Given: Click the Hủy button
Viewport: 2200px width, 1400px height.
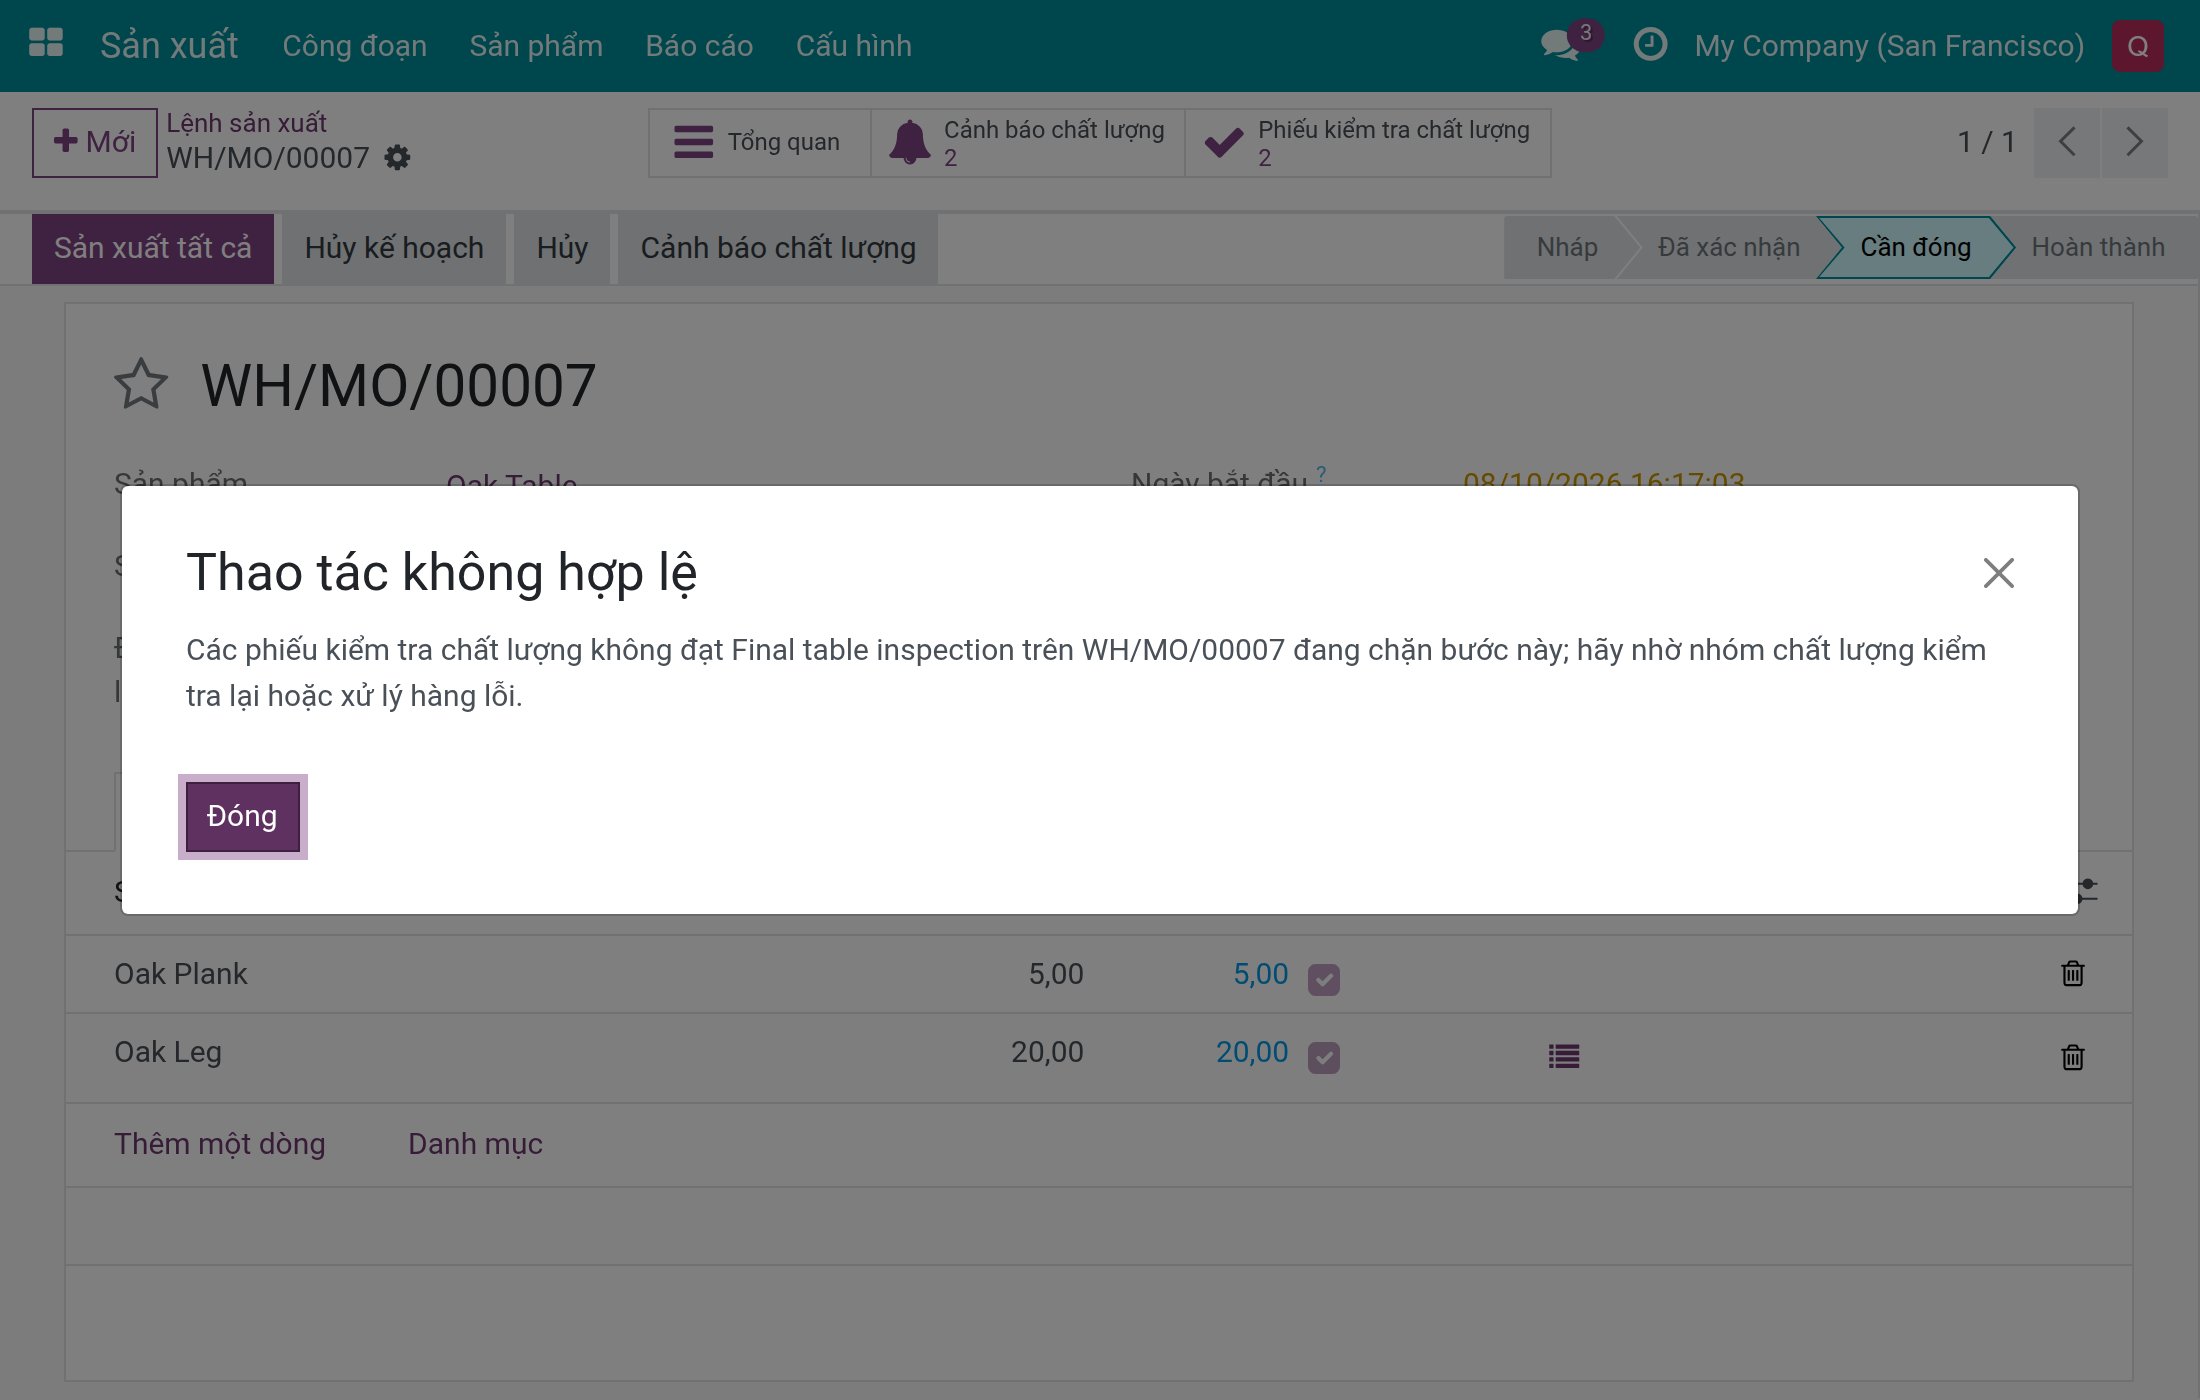Looking at the screenshot, I should pyautogui.click(x=562, y=248).
